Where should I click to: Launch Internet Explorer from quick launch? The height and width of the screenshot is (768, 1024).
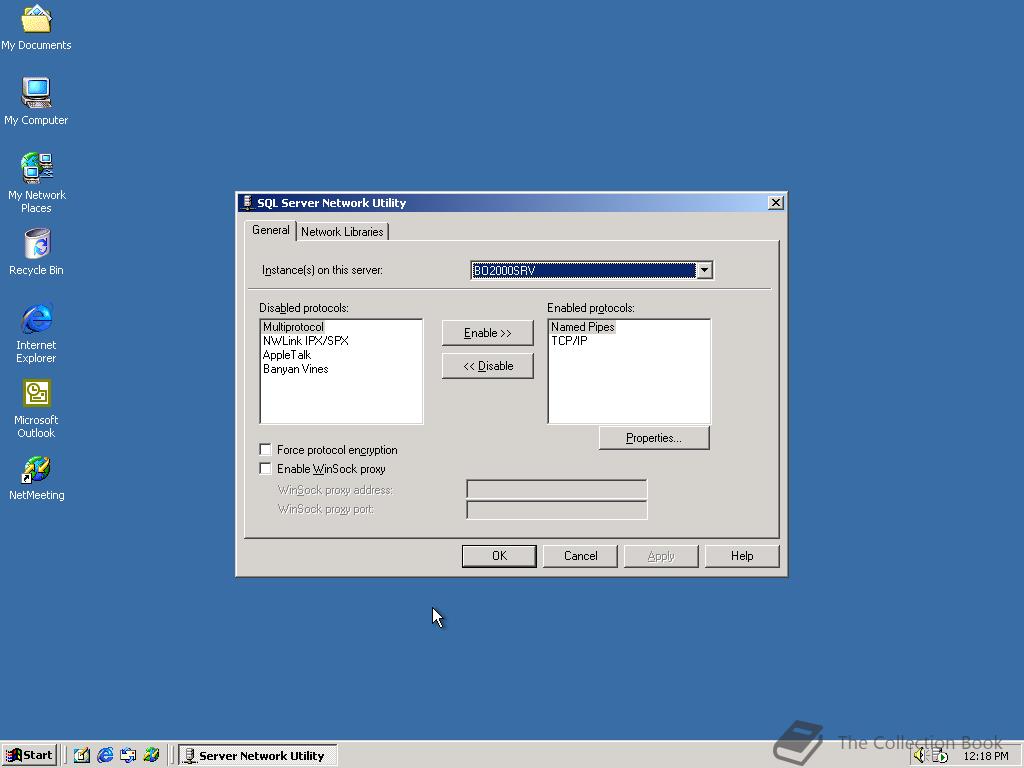104,755
